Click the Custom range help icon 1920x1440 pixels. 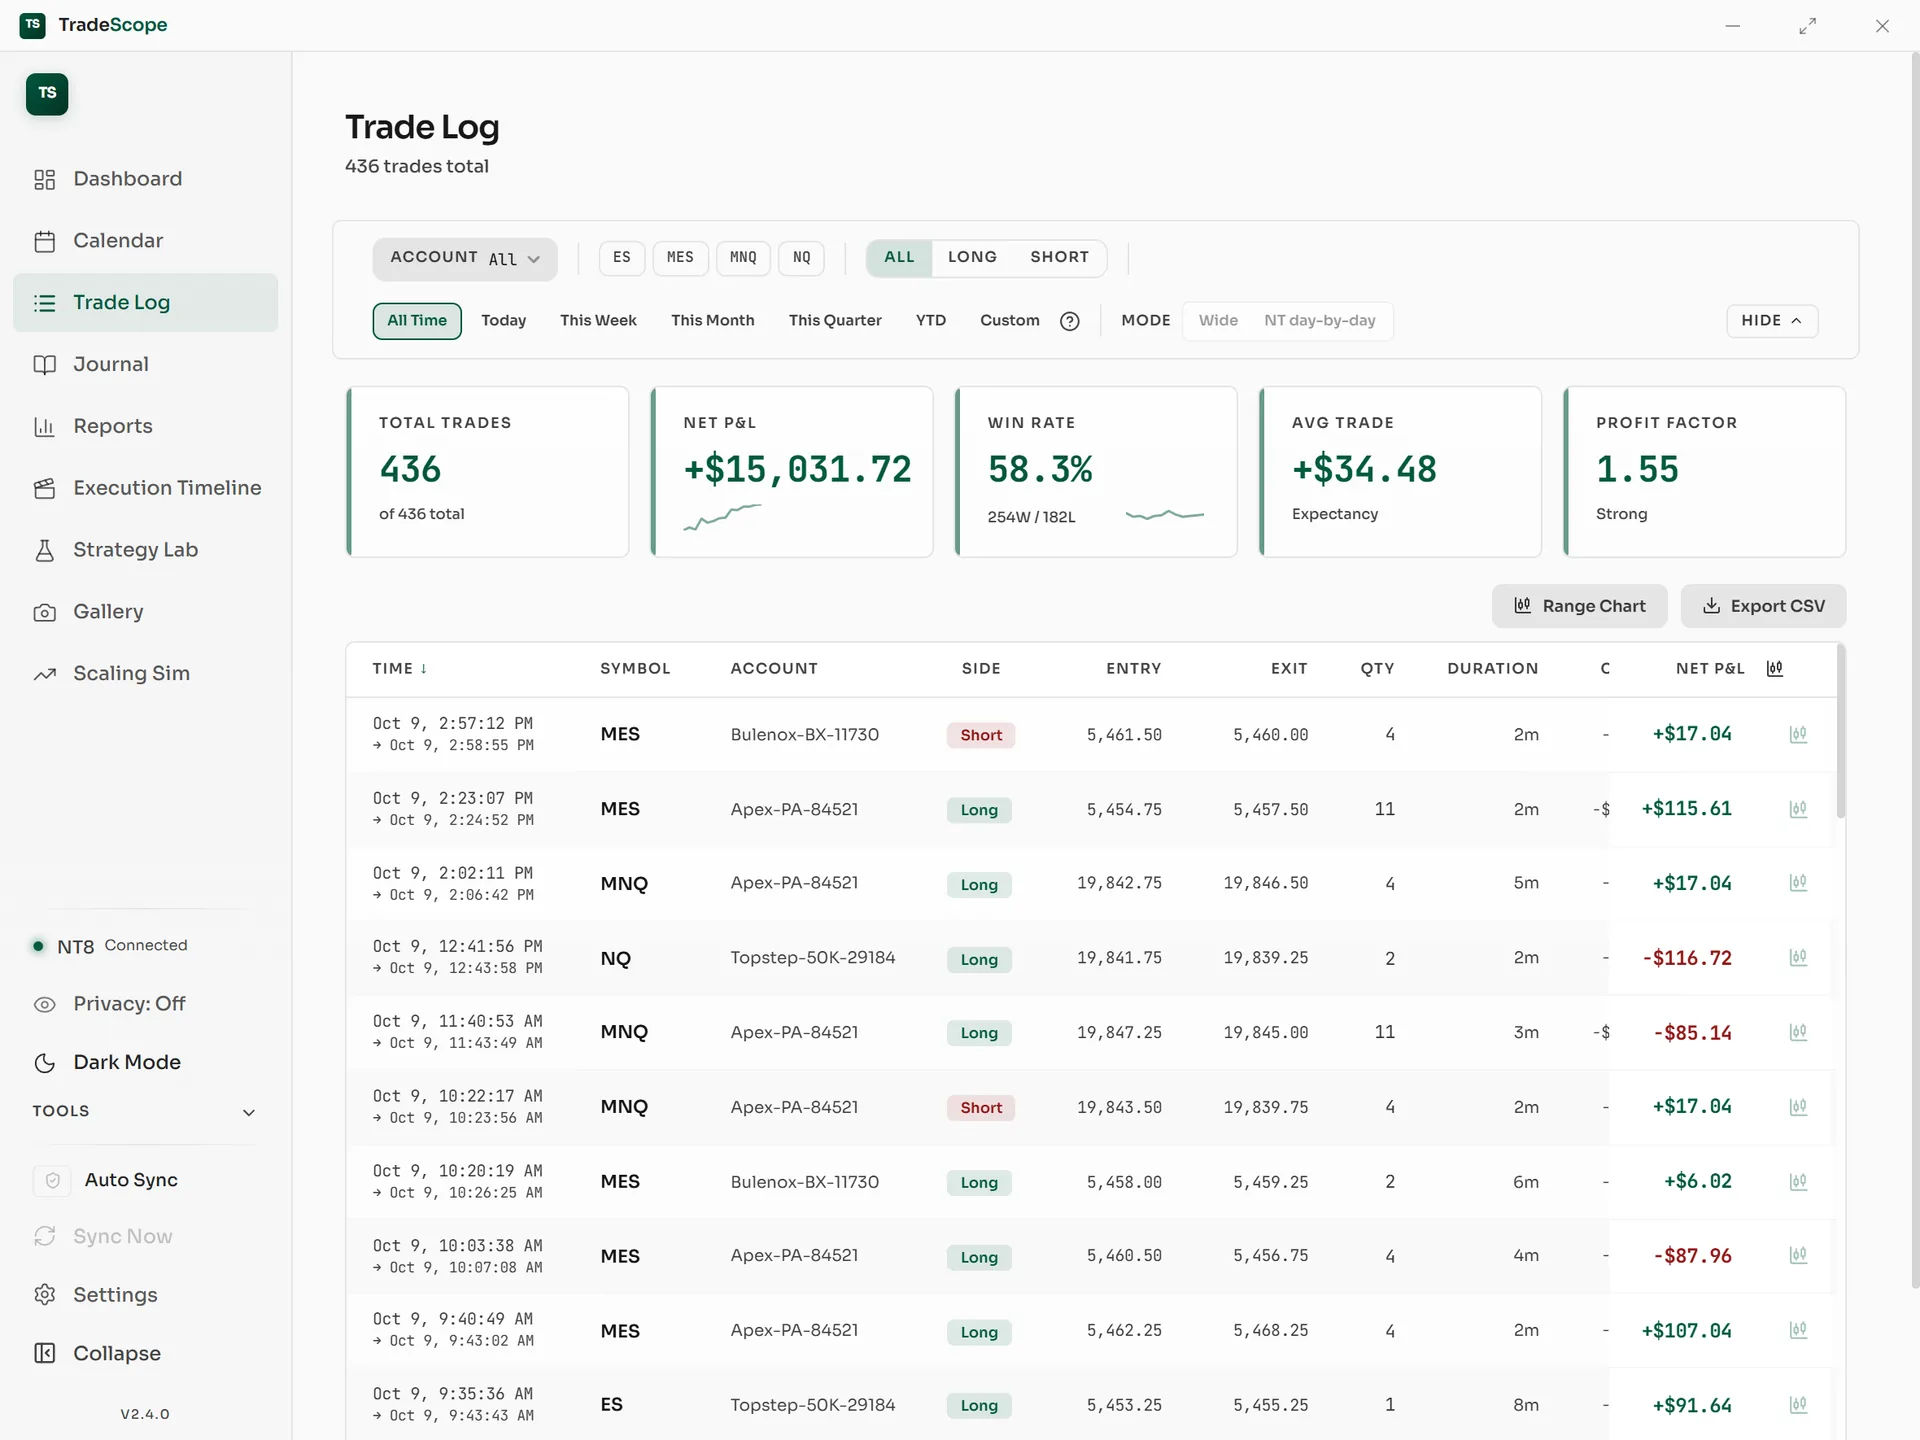tap(1070, 321)
